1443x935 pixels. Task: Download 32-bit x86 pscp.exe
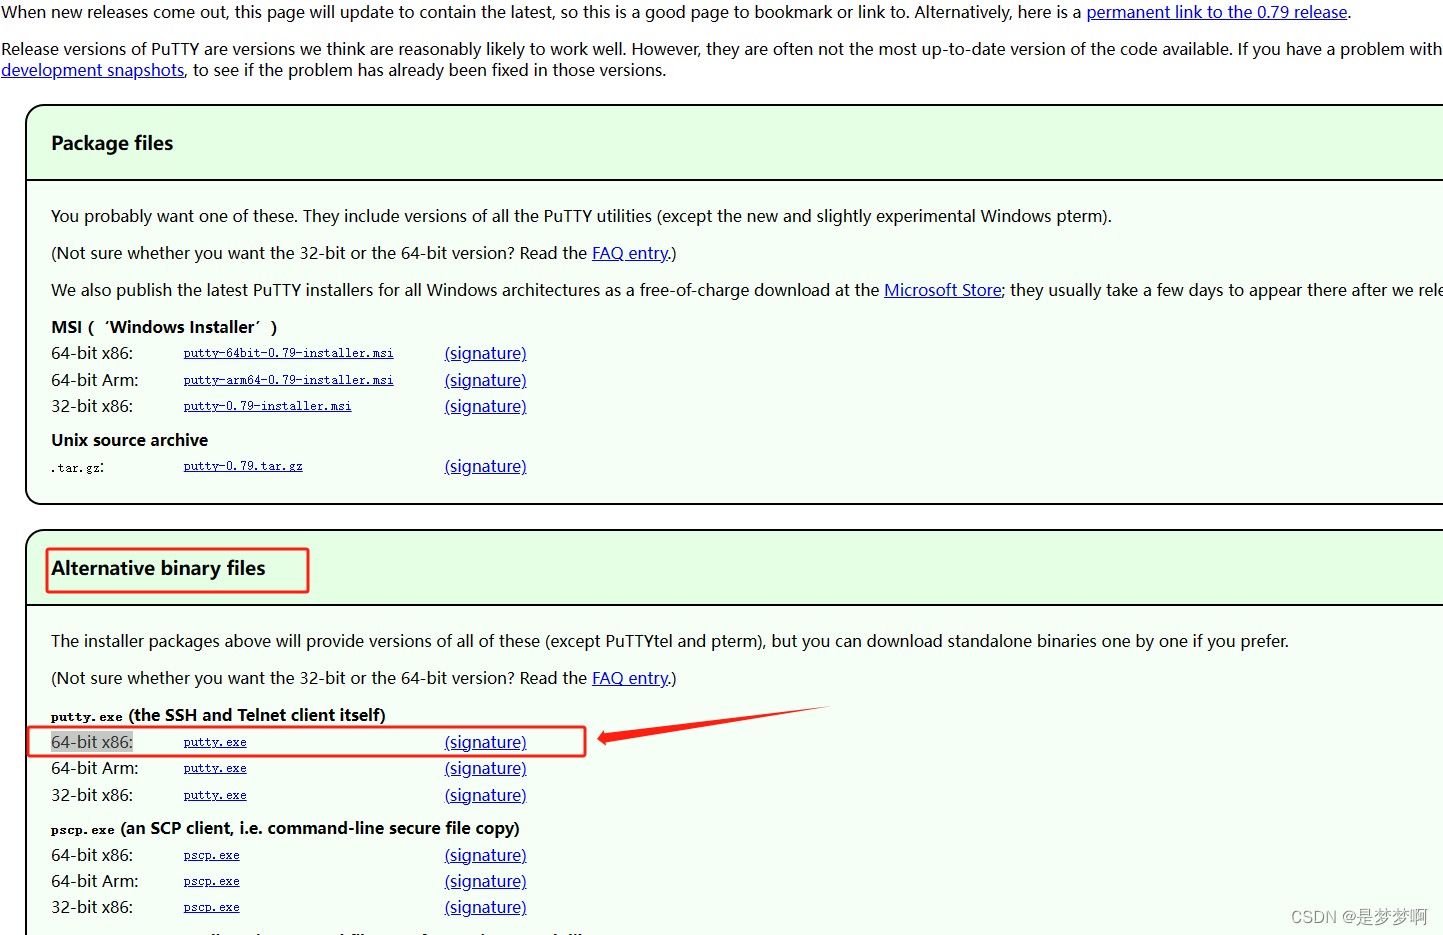[211, 907]
